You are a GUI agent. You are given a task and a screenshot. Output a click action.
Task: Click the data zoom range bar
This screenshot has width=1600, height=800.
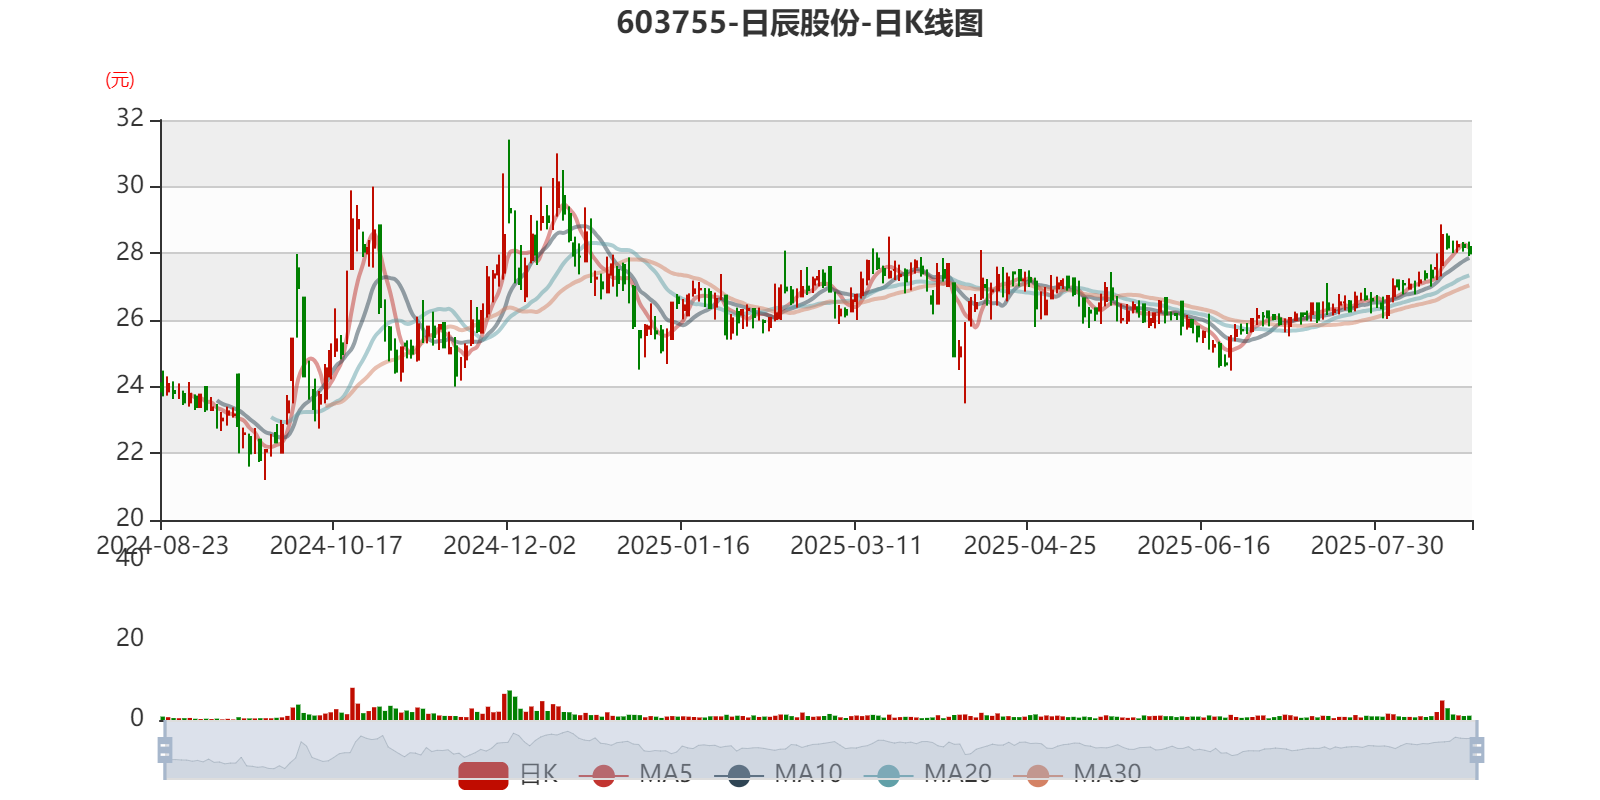[x=820, y=750]
